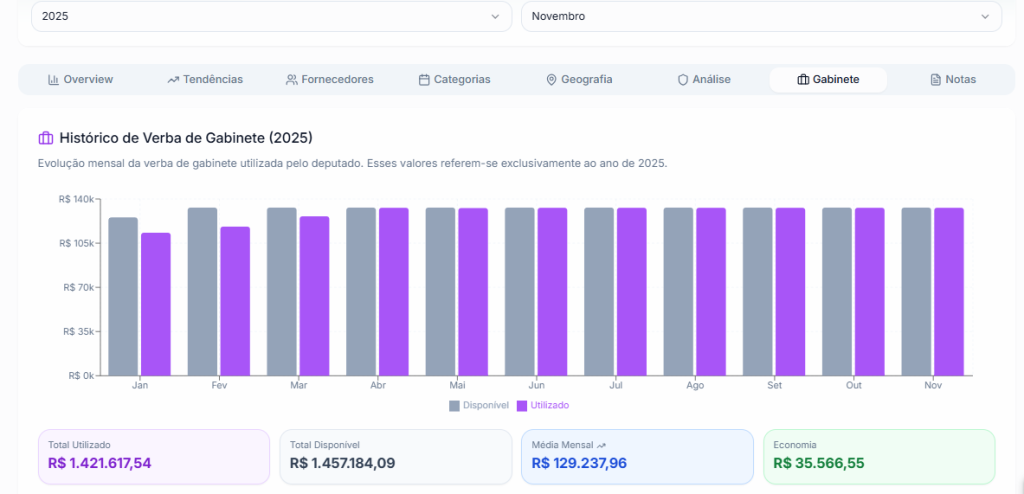The height and width of the screenshot is (494, 1024).
Task: Click the gray Disponível legend color square
Action: point(455,405)
